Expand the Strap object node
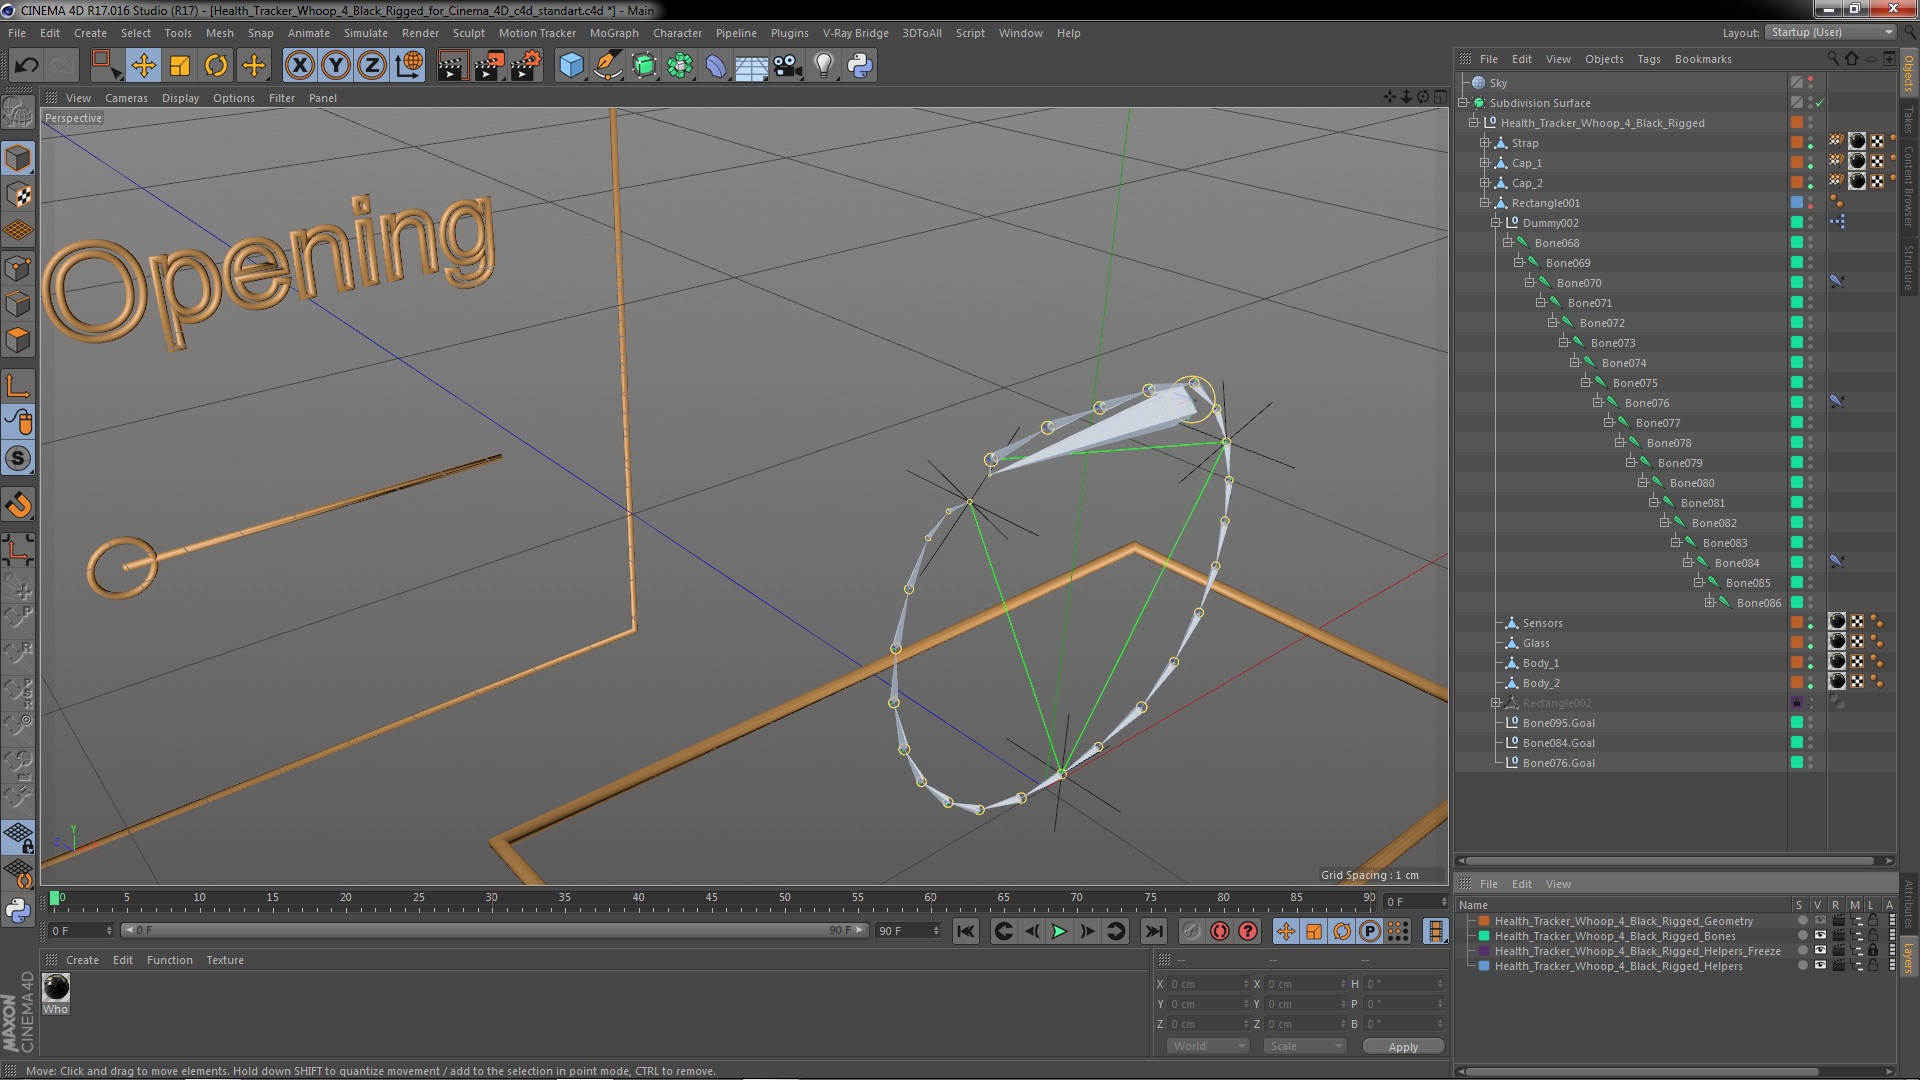The image size is (1920, 1080). pos(1485,143)
